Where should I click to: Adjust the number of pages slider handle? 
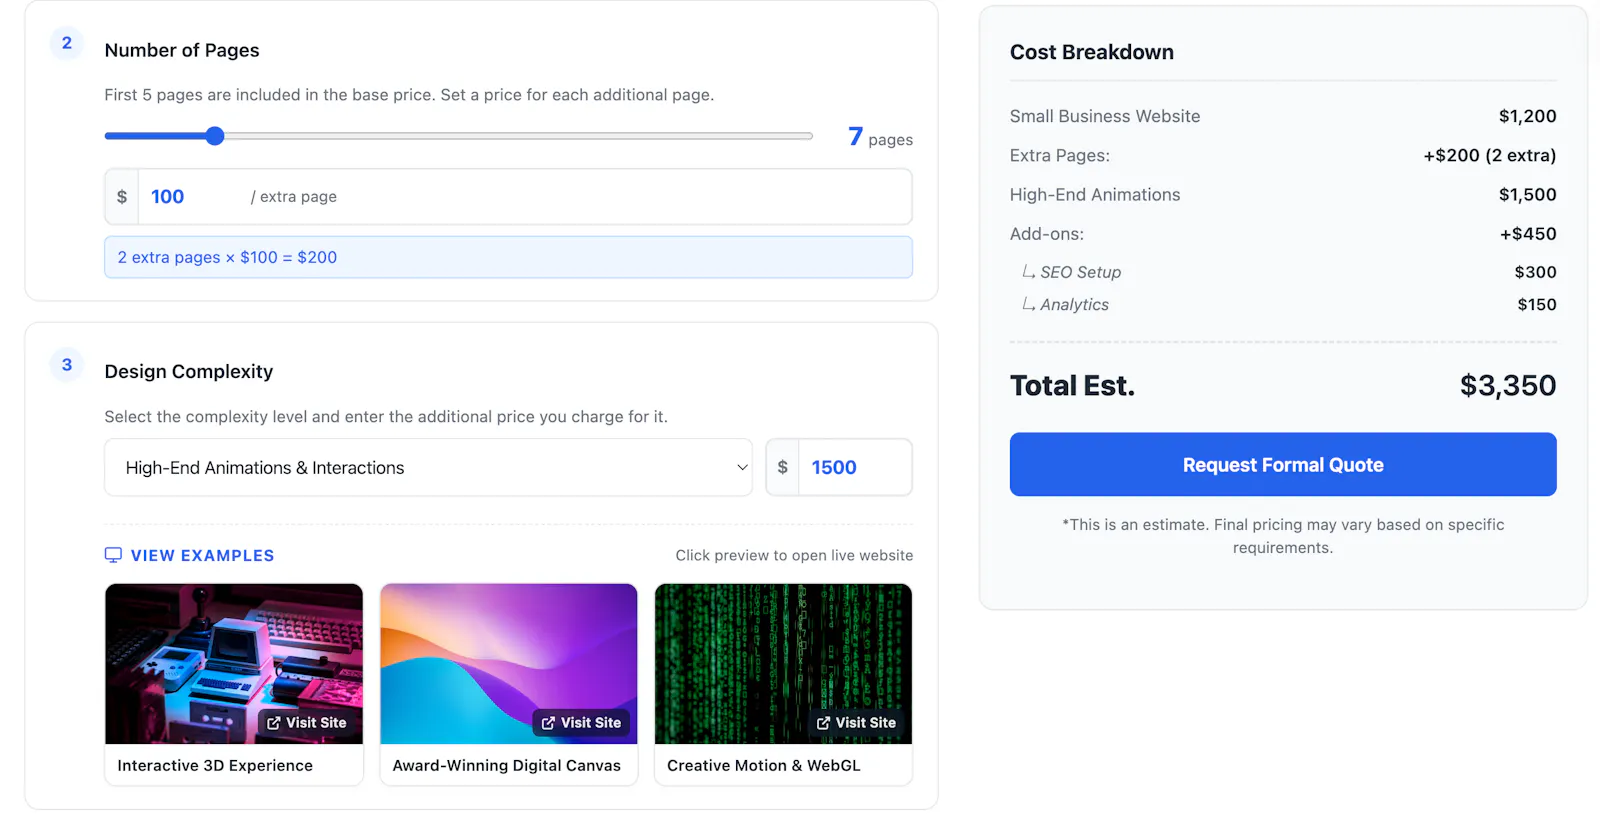coord(215,136)
